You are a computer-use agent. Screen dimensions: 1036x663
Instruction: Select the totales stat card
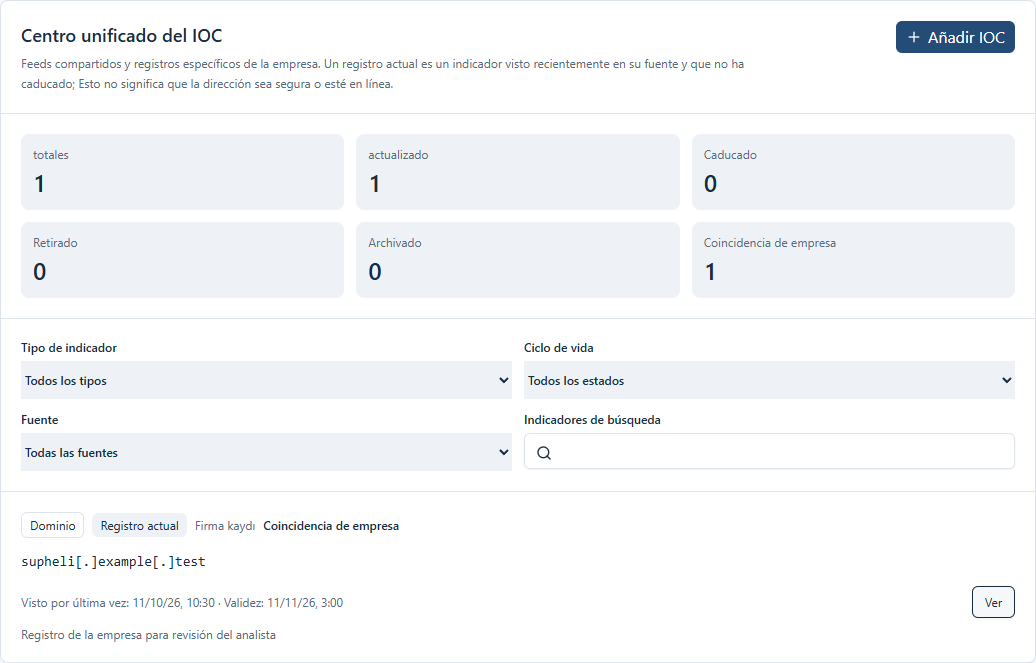[x=182, y=172]
